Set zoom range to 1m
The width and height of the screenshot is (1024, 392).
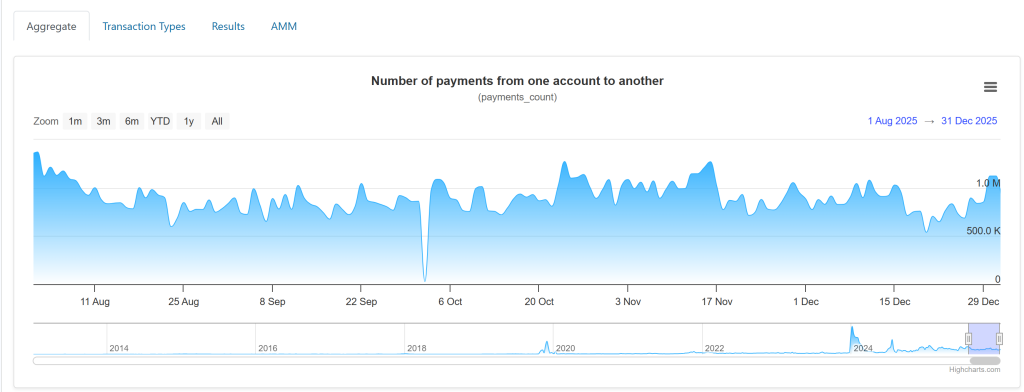75,122
